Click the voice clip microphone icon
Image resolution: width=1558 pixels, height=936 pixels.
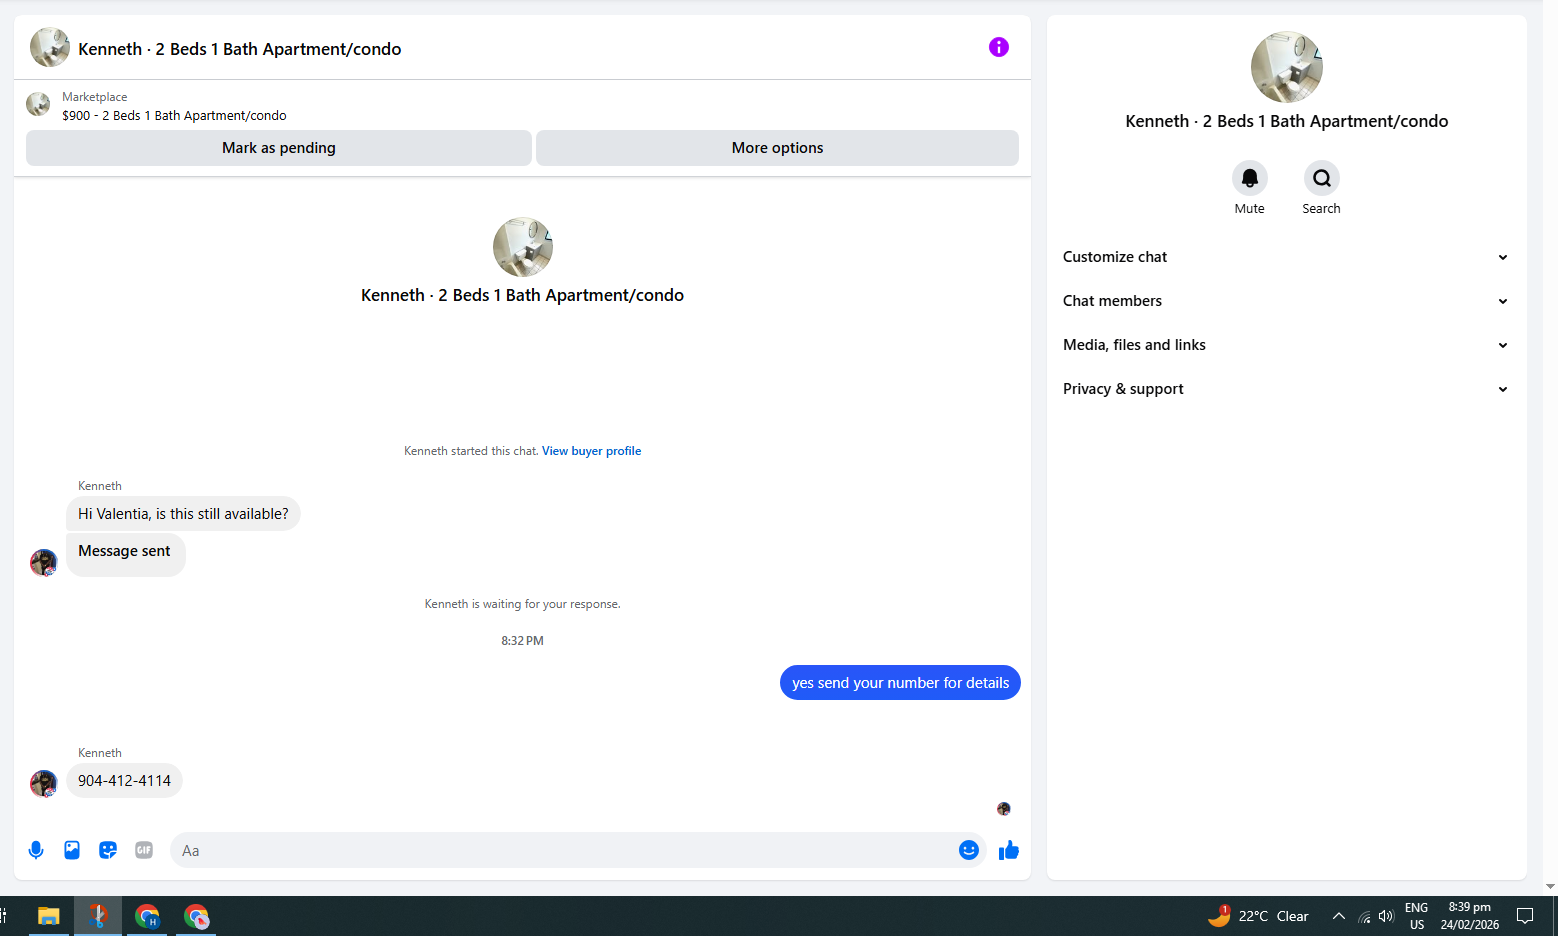[x=36, y=850]
